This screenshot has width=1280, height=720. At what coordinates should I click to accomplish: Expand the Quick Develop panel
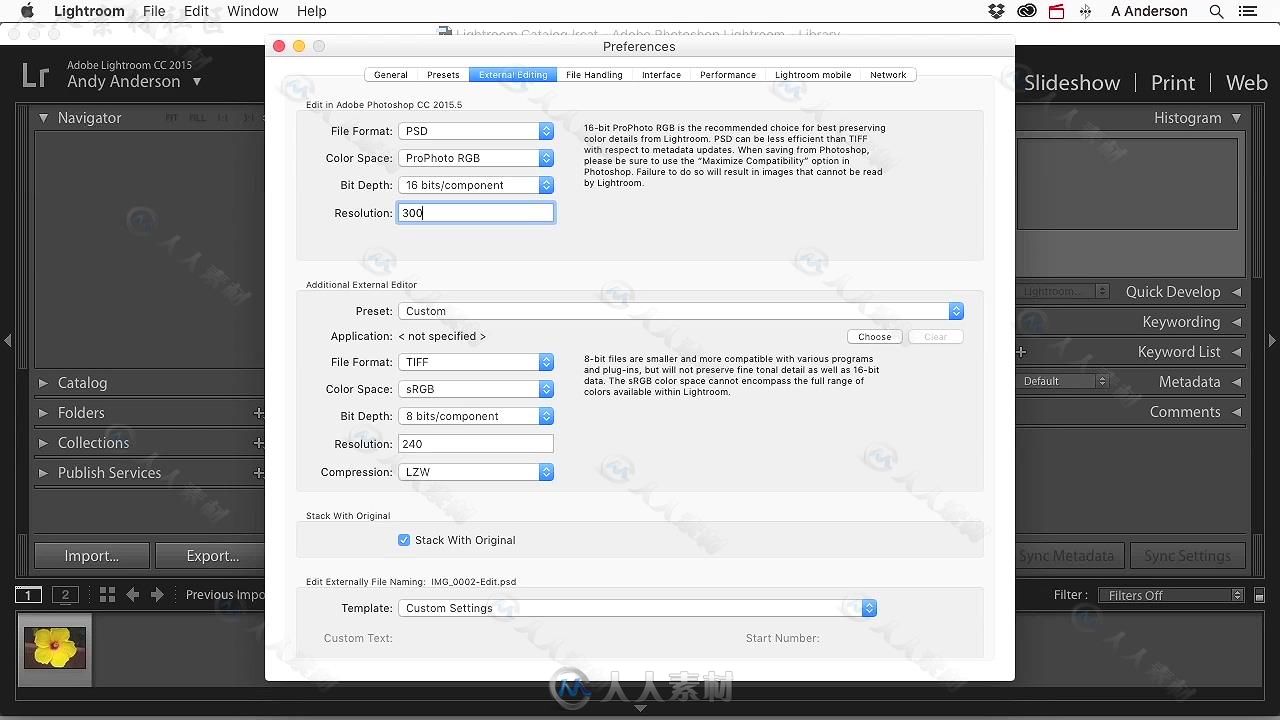click(1237, 292)
